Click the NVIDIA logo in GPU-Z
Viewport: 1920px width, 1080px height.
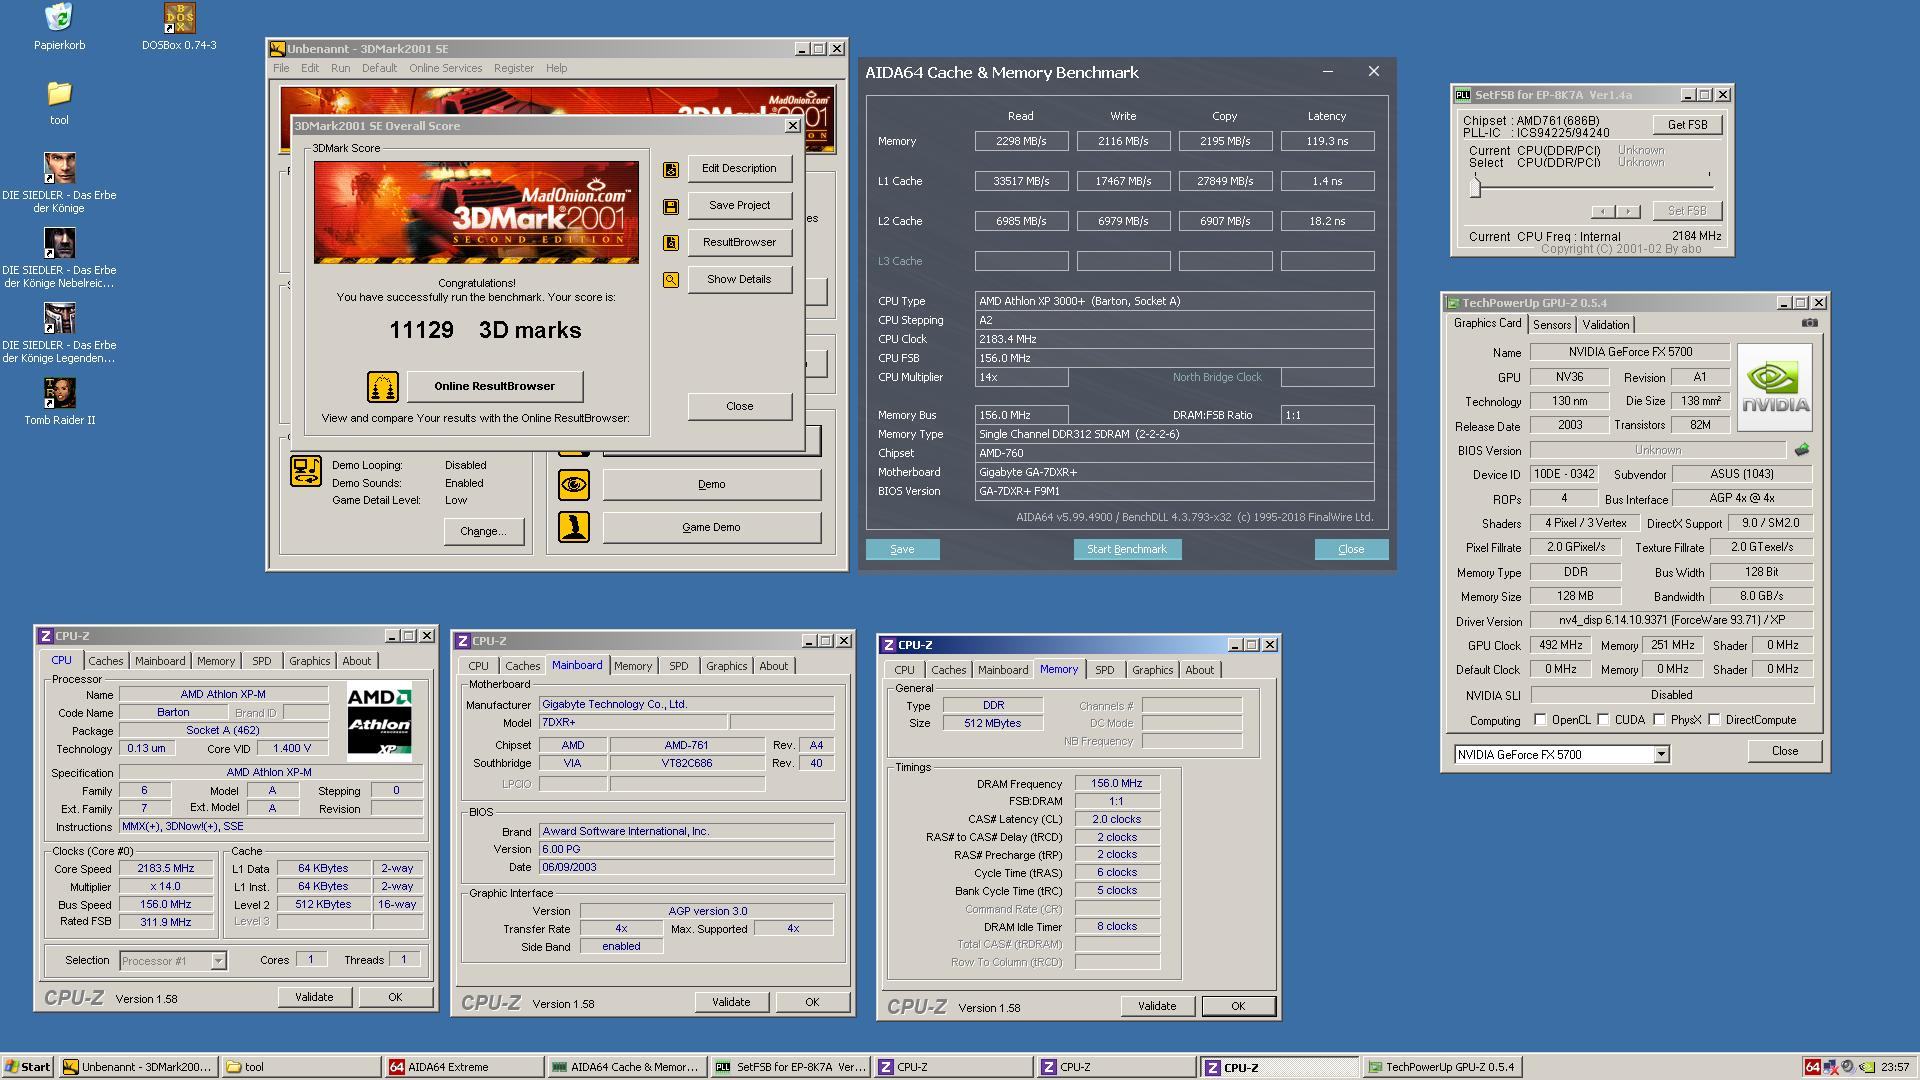[1775, 388]
